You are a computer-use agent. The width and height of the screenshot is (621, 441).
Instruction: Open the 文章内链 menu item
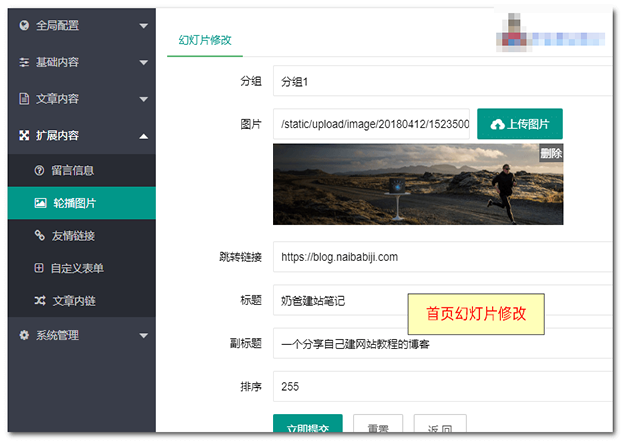(x=82, y=300)
